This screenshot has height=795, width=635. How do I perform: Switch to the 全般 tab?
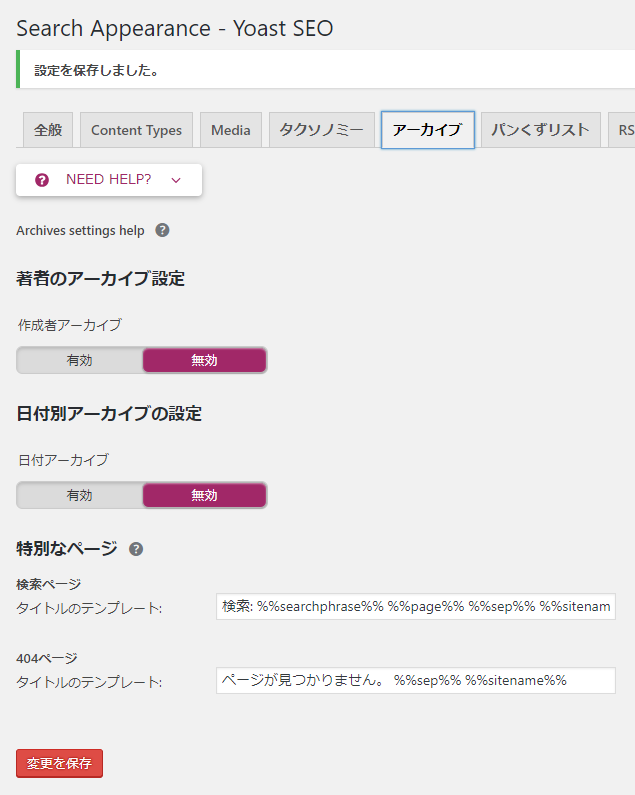point(48,130)
